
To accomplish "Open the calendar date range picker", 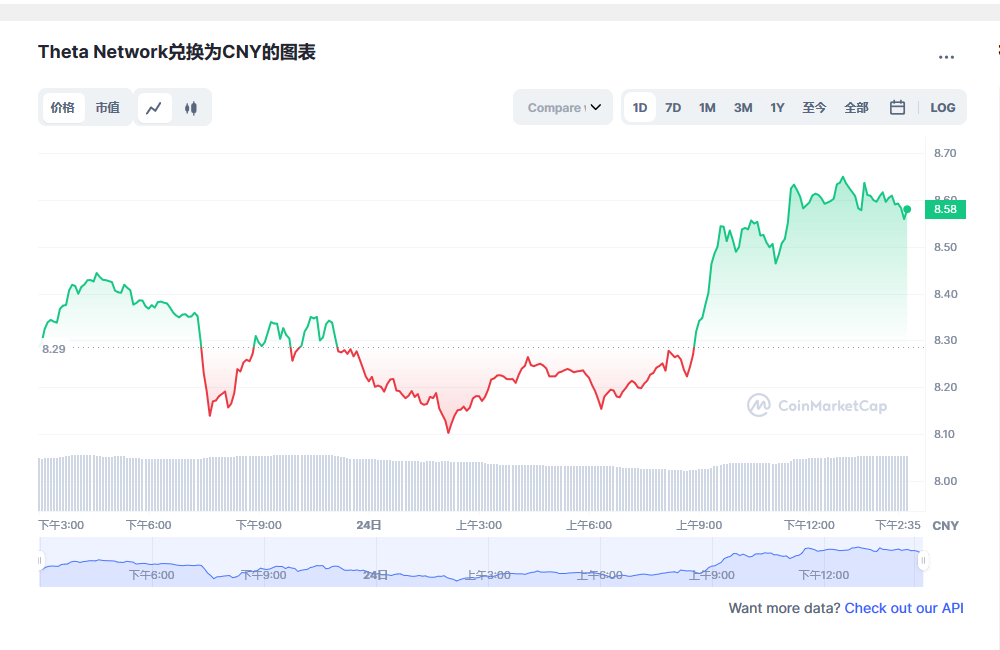I will pos(897,107).
